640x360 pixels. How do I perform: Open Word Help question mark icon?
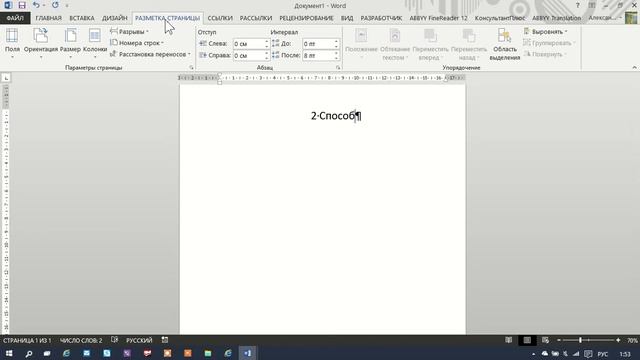tap(577, 5)
